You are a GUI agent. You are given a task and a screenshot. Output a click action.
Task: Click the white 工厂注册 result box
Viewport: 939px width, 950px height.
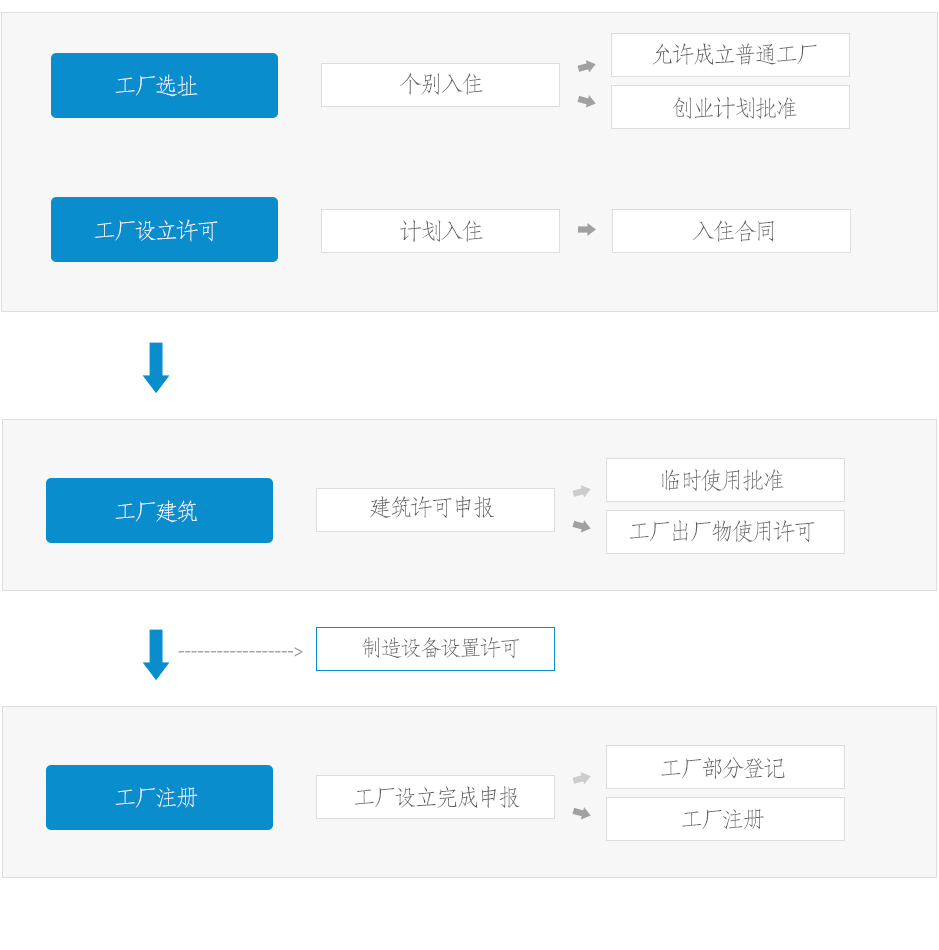click(725, 819)
